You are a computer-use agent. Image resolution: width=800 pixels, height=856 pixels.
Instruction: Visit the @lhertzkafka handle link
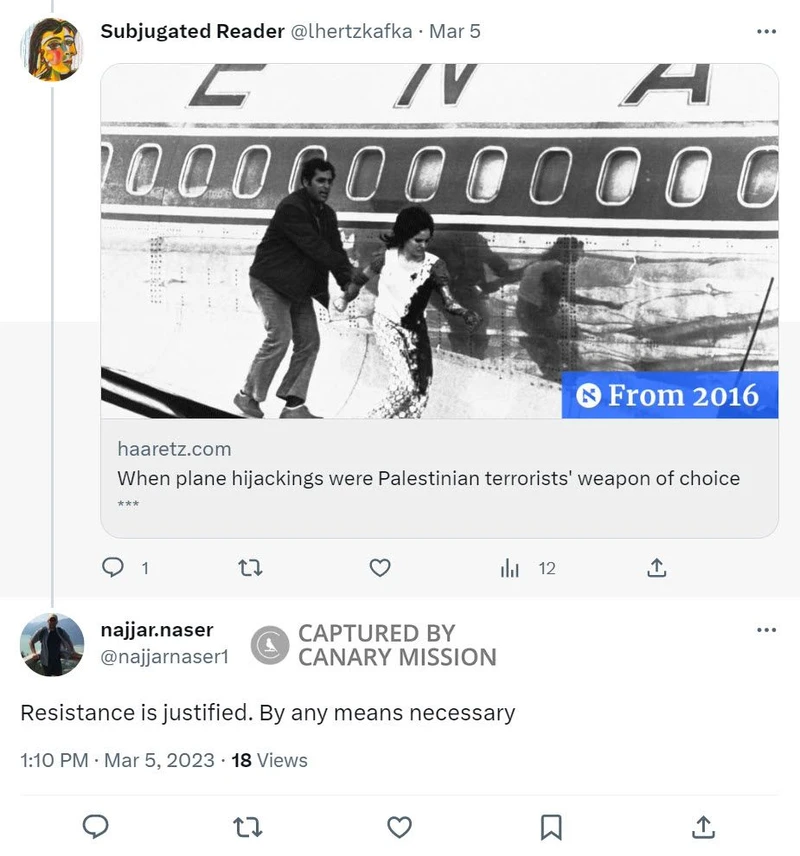click(351, 31)
